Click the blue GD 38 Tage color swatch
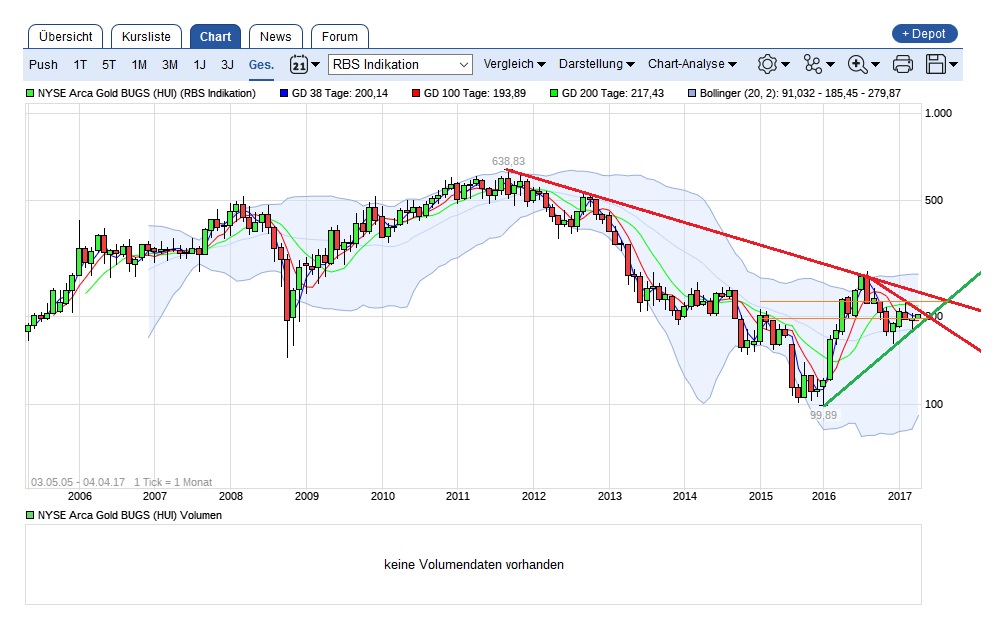Screen dimensions: 1008x630 click(284, 93)
